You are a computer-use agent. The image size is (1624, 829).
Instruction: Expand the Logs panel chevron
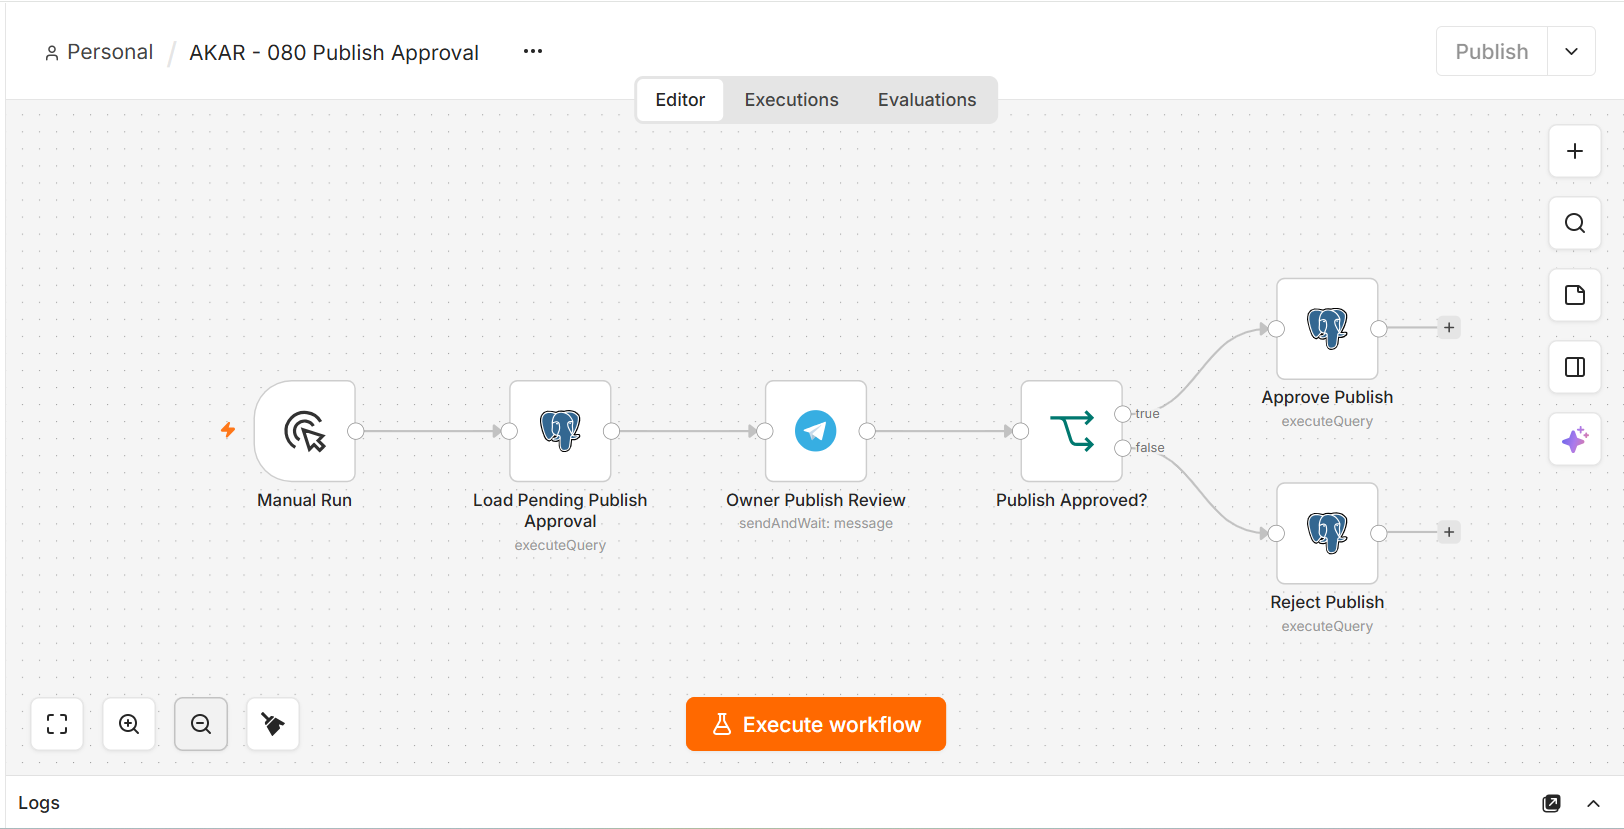click(1593, 803)
